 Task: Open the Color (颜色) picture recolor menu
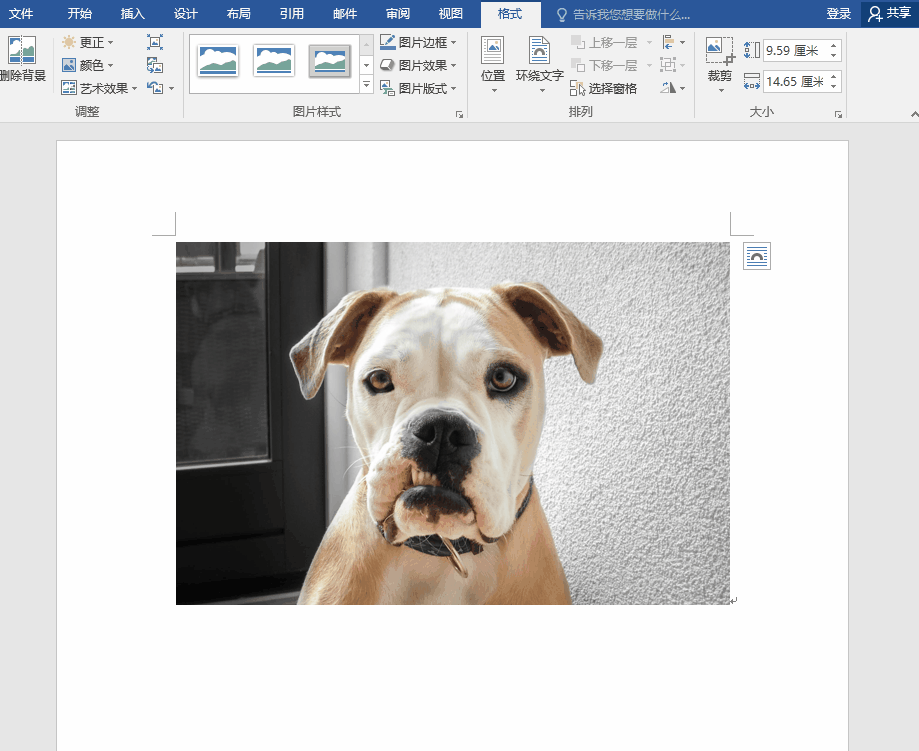[88, 65]
